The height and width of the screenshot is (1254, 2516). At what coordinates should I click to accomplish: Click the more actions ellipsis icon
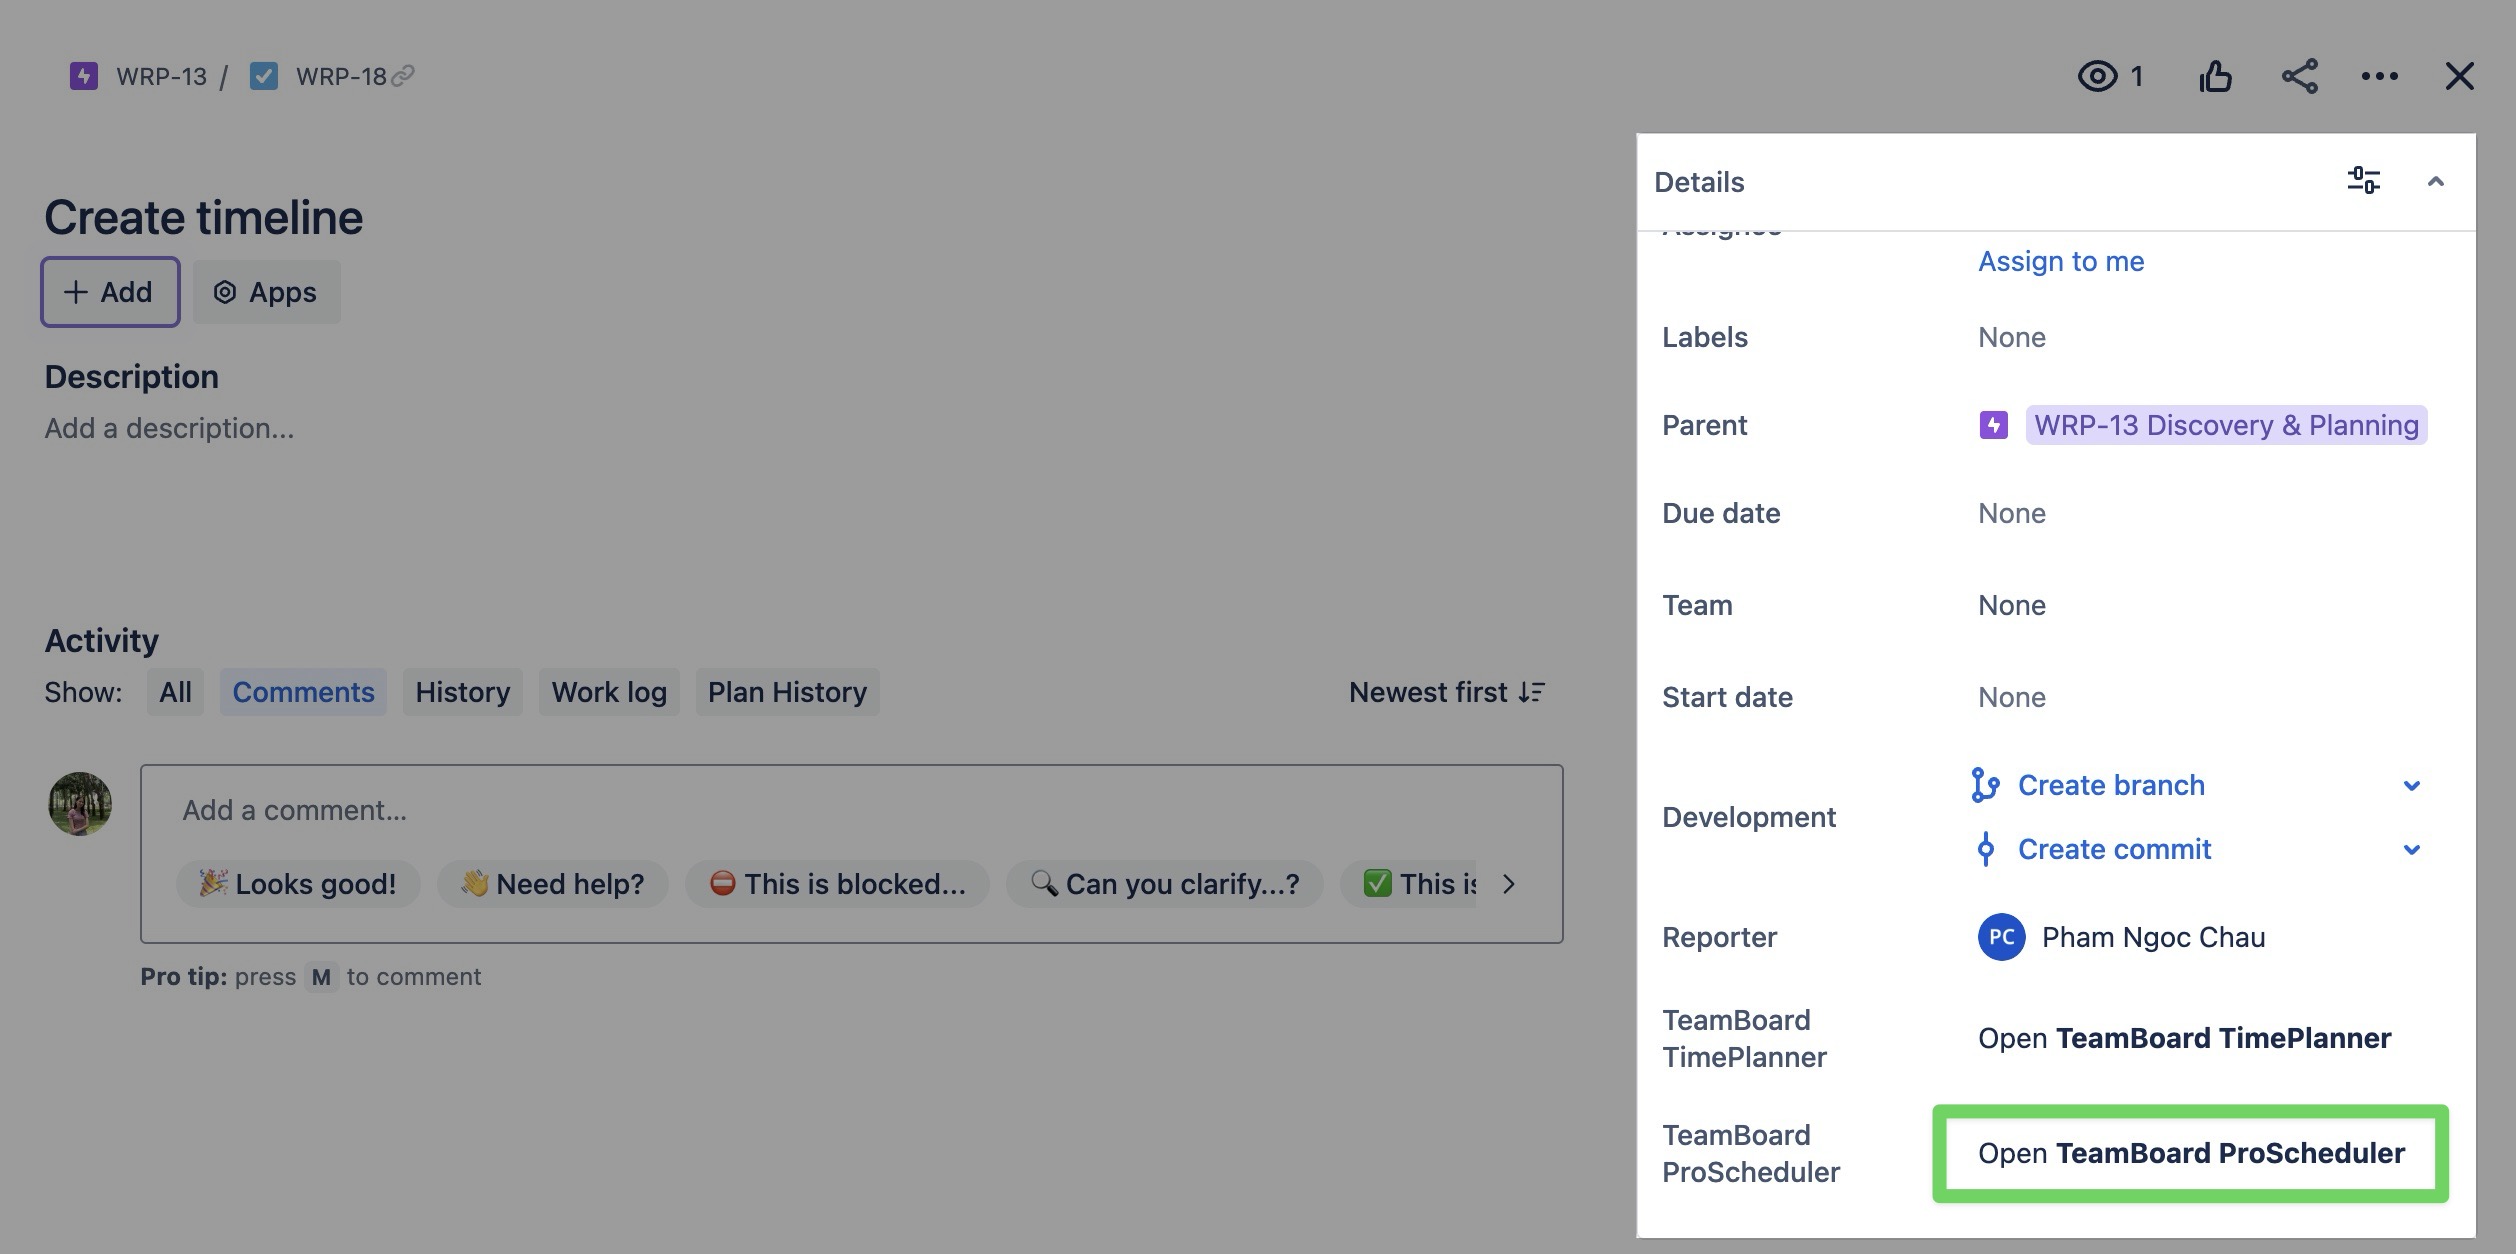2380,75
